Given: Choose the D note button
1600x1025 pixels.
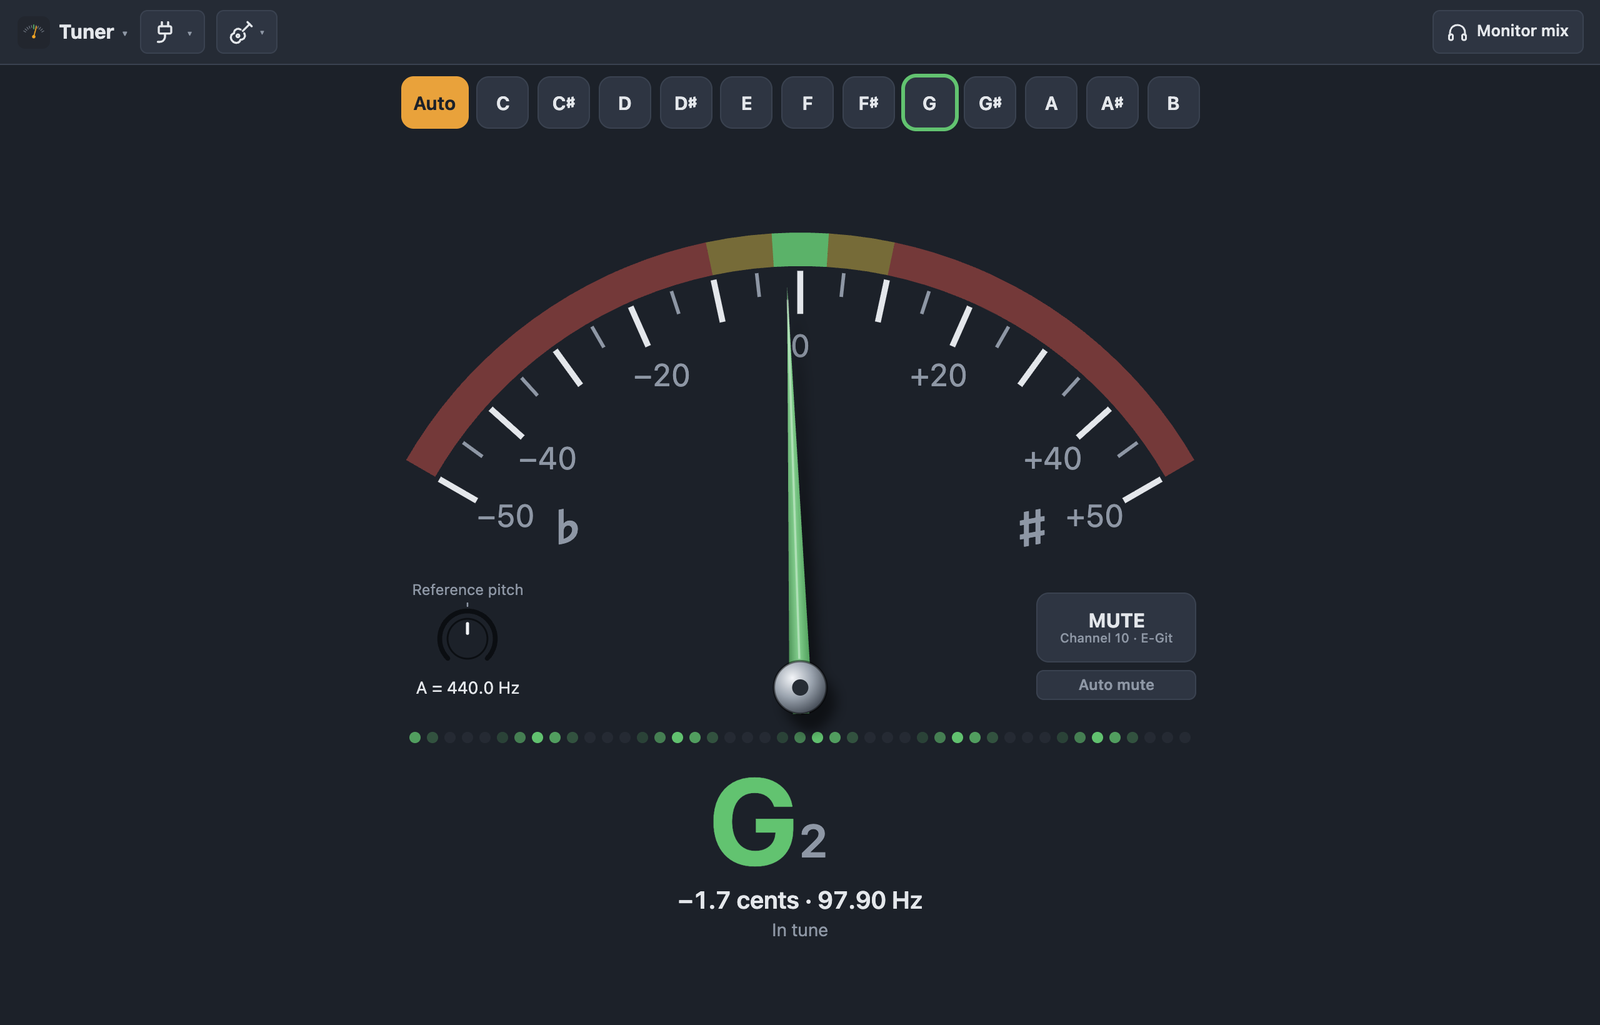Looking at the screenshot, I should 625,103.
